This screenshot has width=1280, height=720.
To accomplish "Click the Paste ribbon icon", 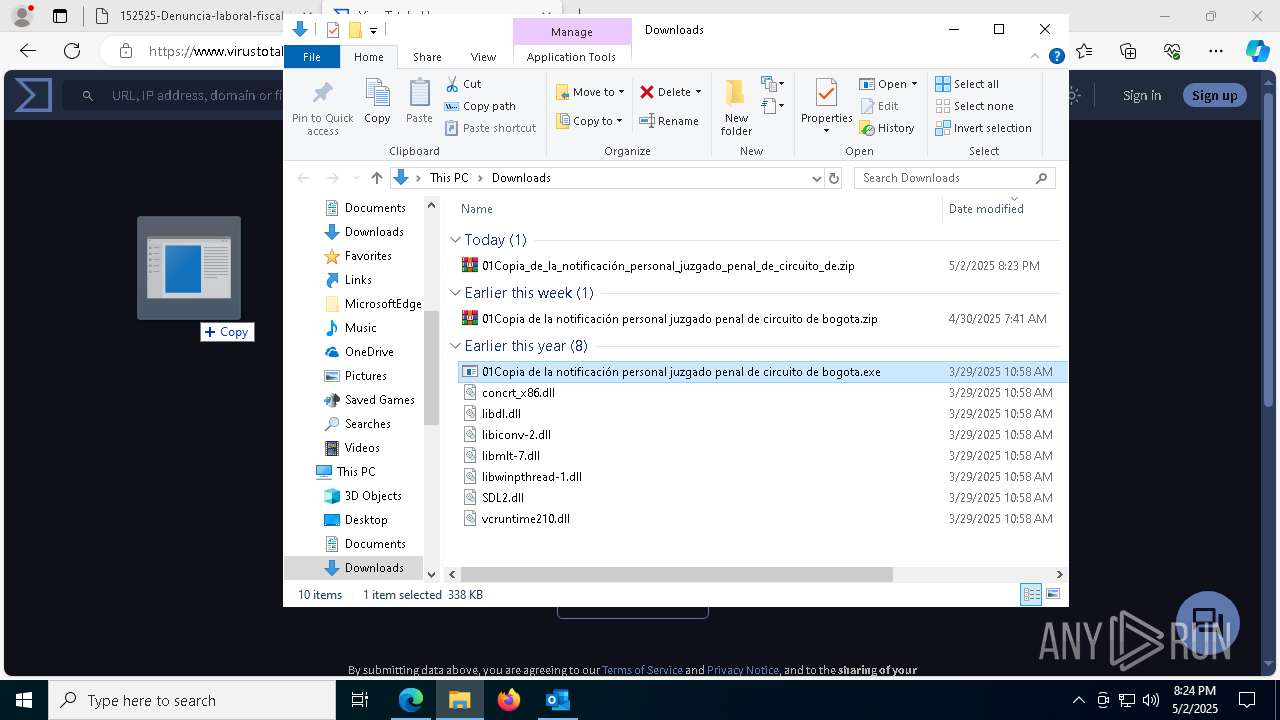I will [x=419, y=94].
